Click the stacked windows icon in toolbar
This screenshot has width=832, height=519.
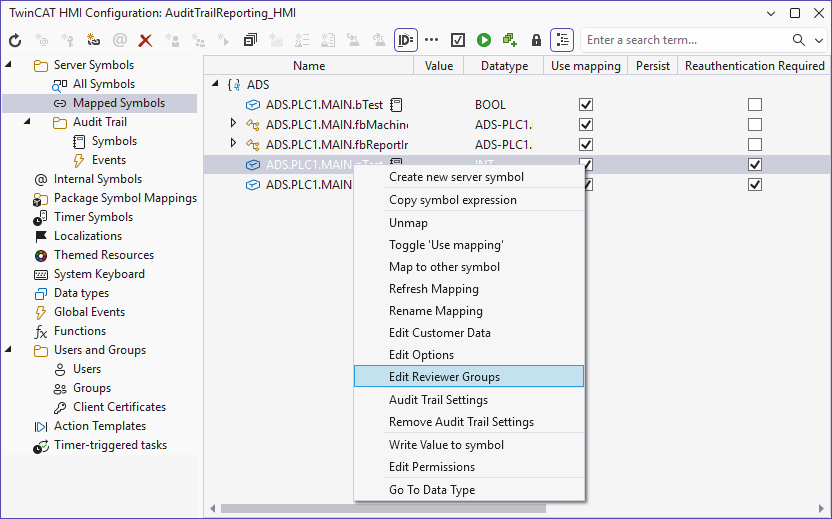(250, 40)
